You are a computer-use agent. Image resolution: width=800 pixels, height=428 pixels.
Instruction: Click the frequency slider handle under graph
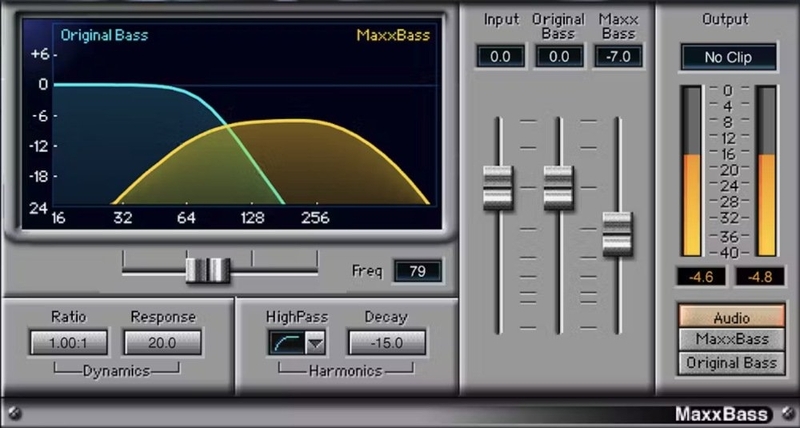pos(208,270)
